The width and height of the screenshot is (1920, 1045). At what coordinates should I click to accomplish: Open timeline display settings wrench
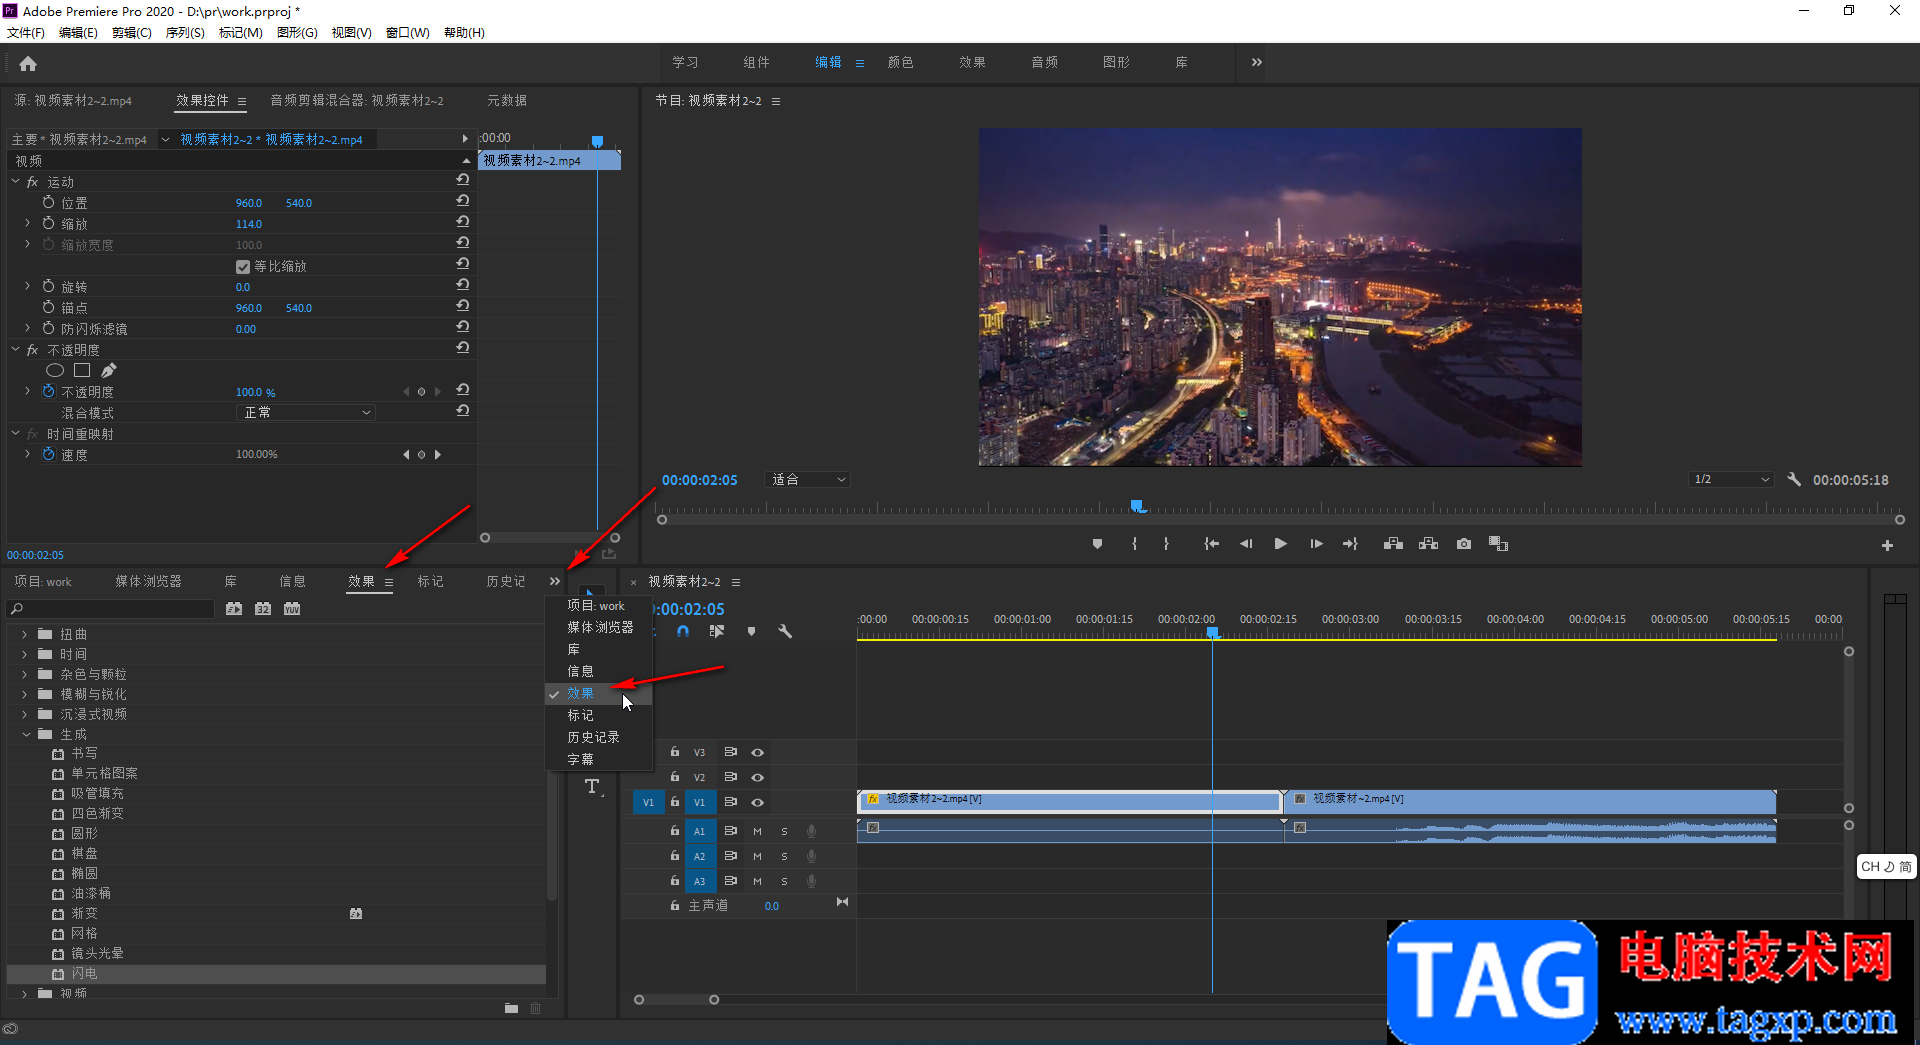[x=785, y=632]
